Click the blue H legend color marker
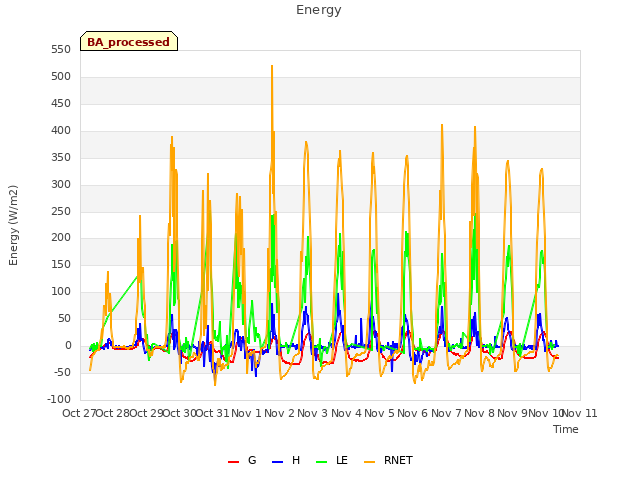The width and height of the screenshot is (640, 480). click(x=277, y=462)
